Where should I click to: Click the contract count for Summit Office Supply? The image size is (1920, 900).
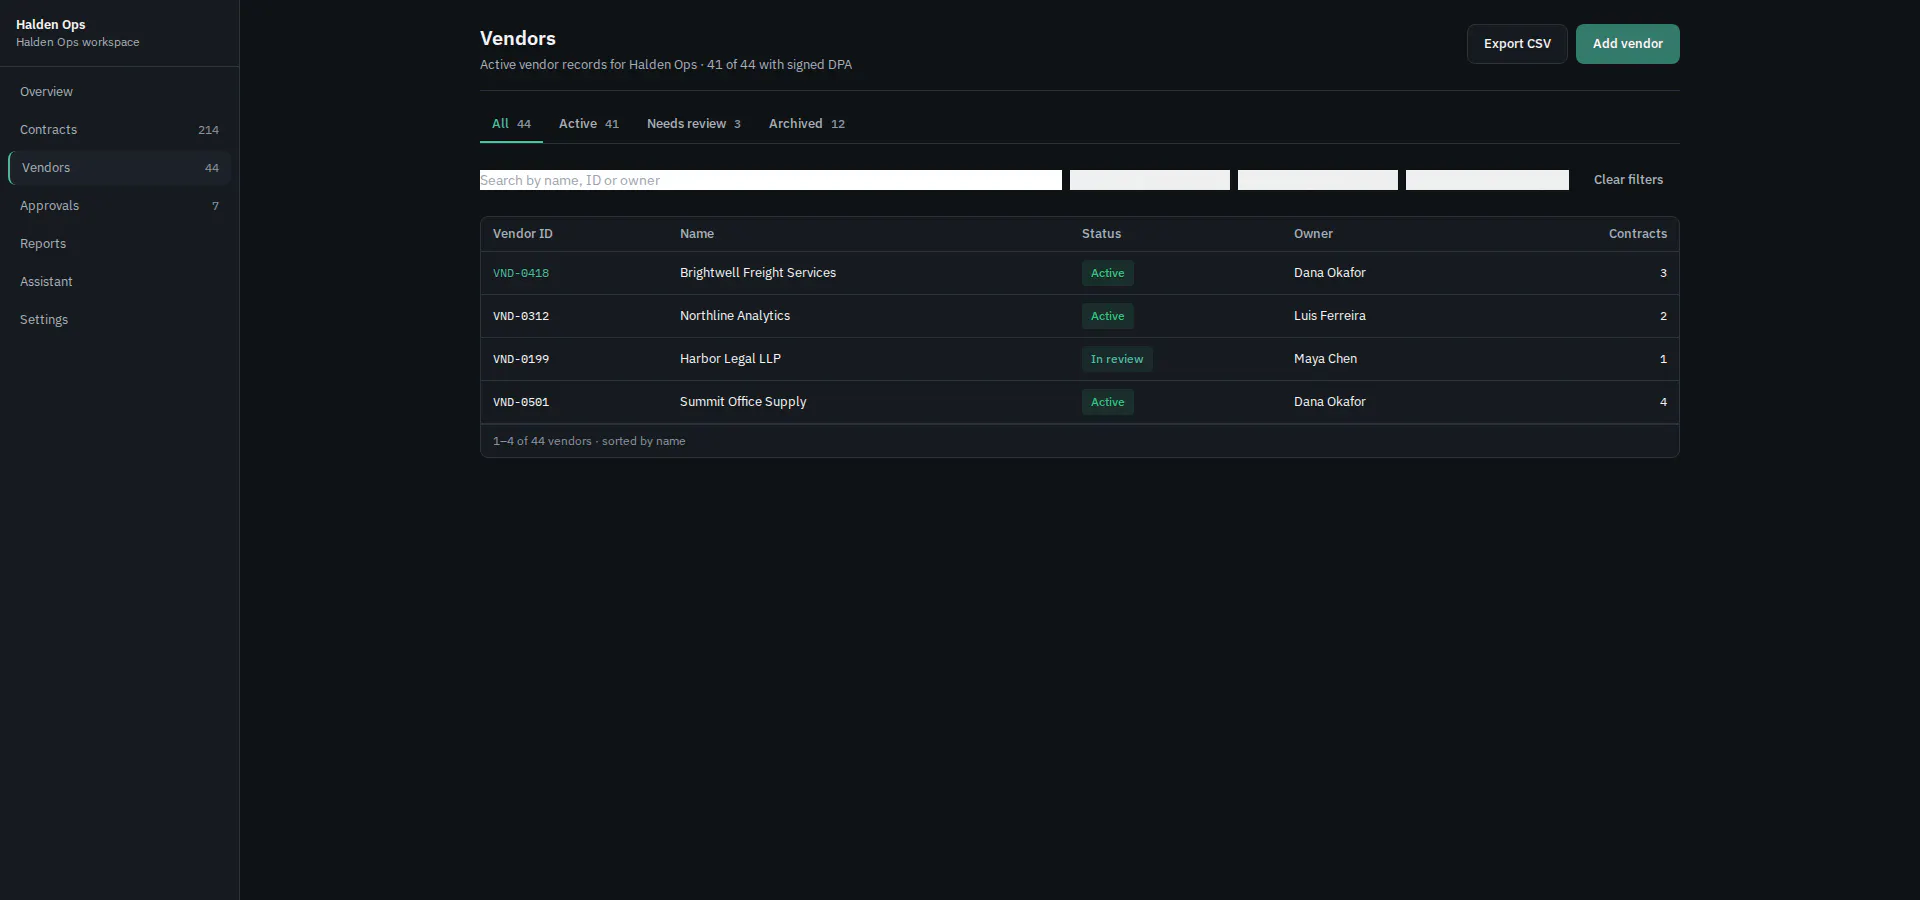tap(1663, 402)
